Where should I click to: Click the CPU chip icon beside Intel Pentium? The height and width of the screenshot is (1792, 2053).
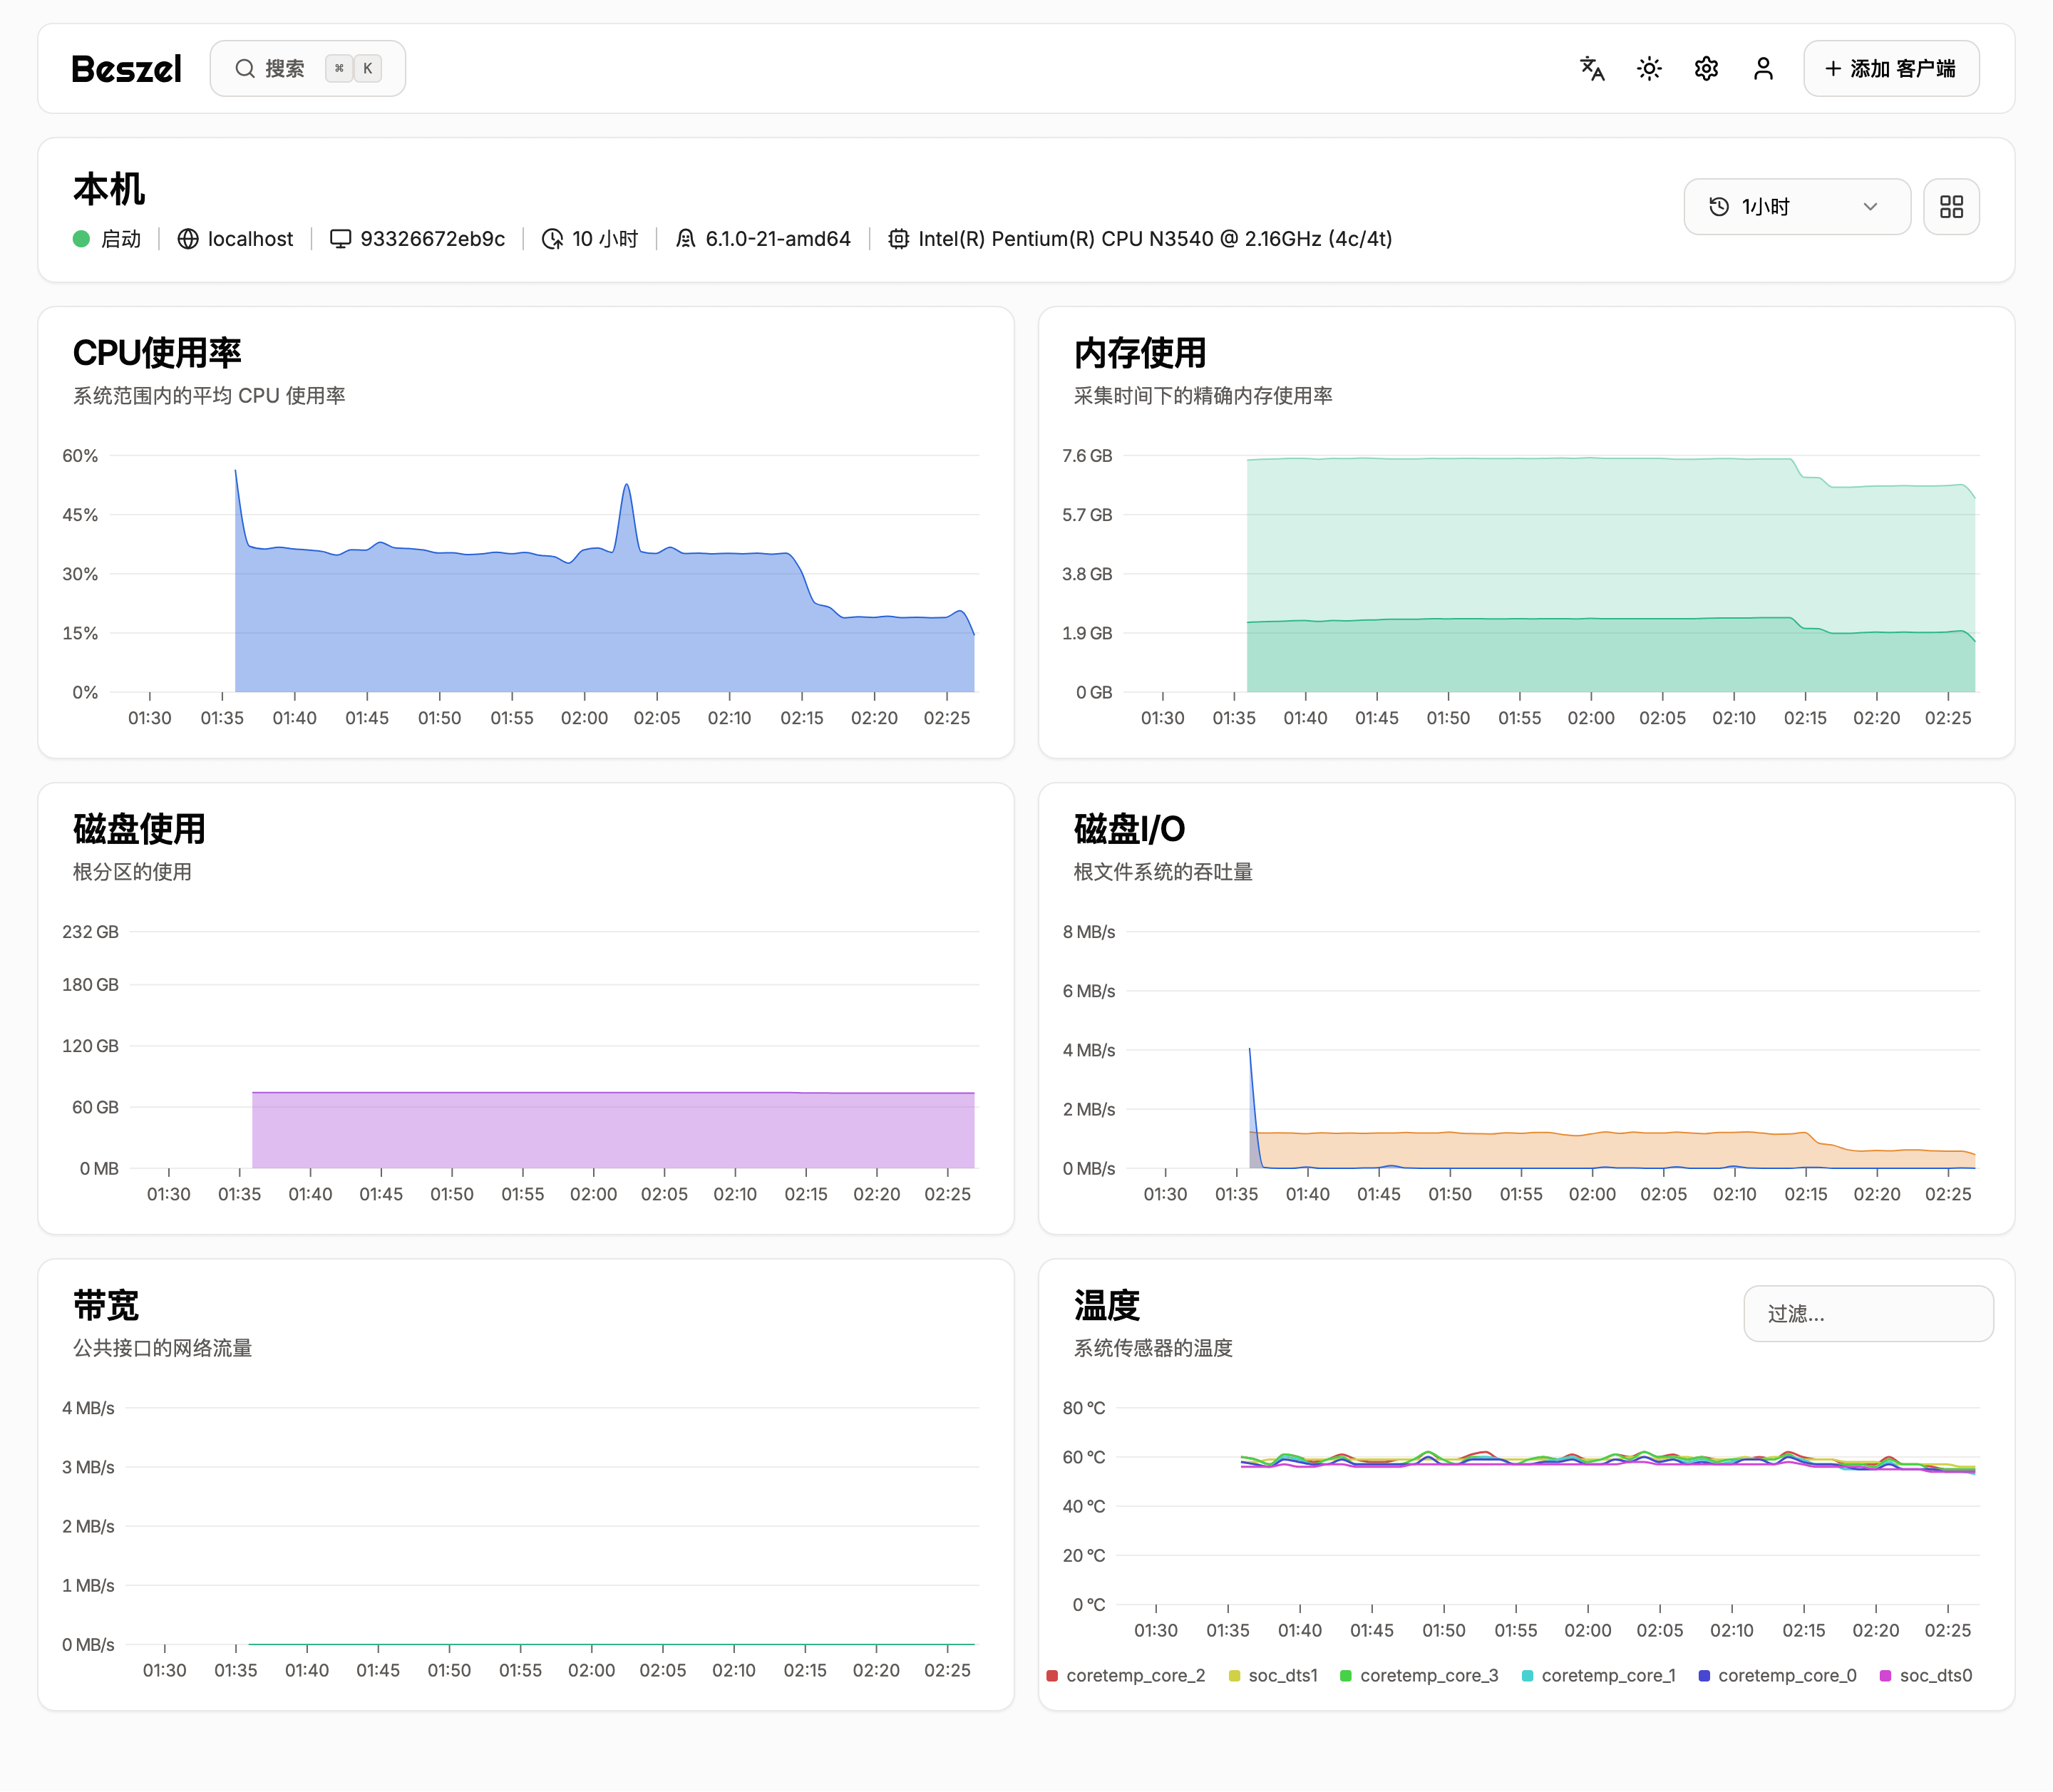[898, 239]
